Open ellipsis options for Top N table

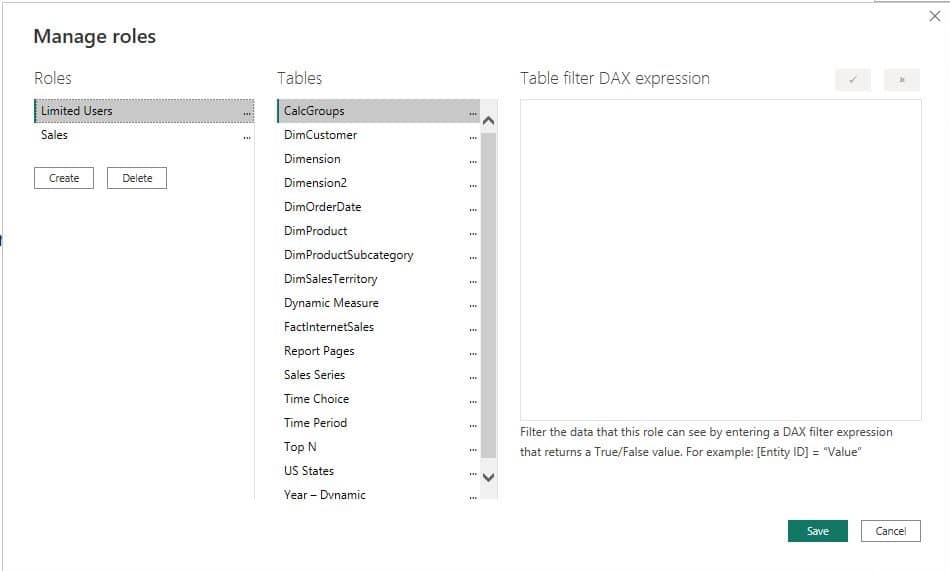(473, 449)
